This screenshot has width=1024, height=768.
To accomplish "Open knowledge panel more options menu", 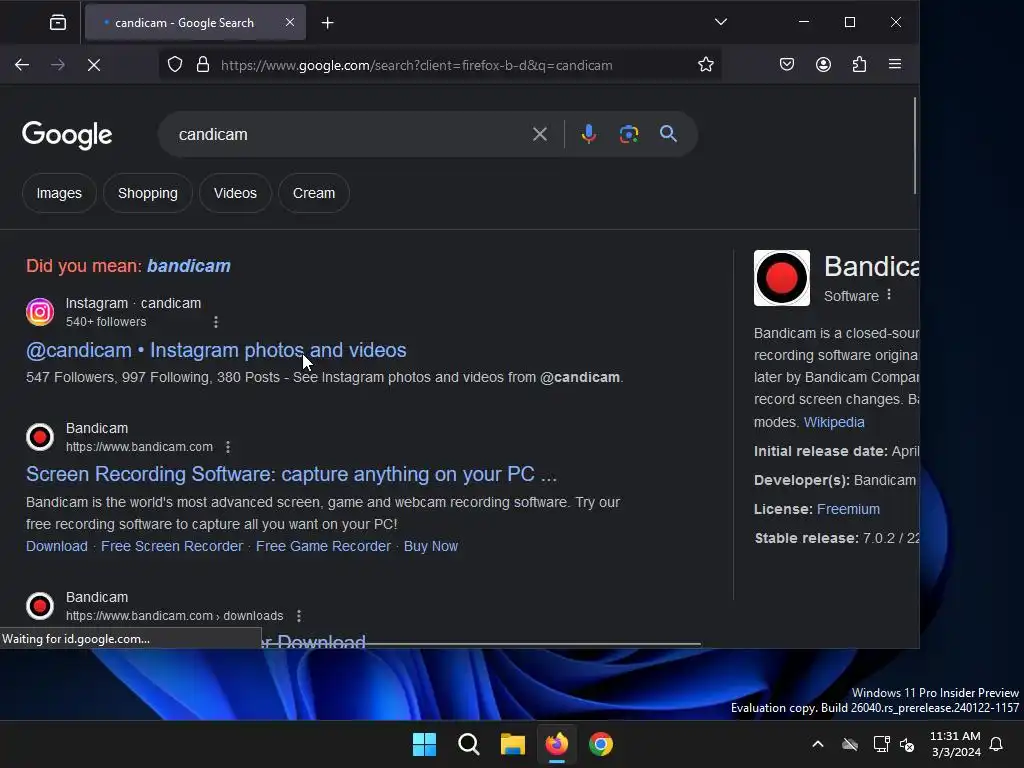I will click(889, 295).
